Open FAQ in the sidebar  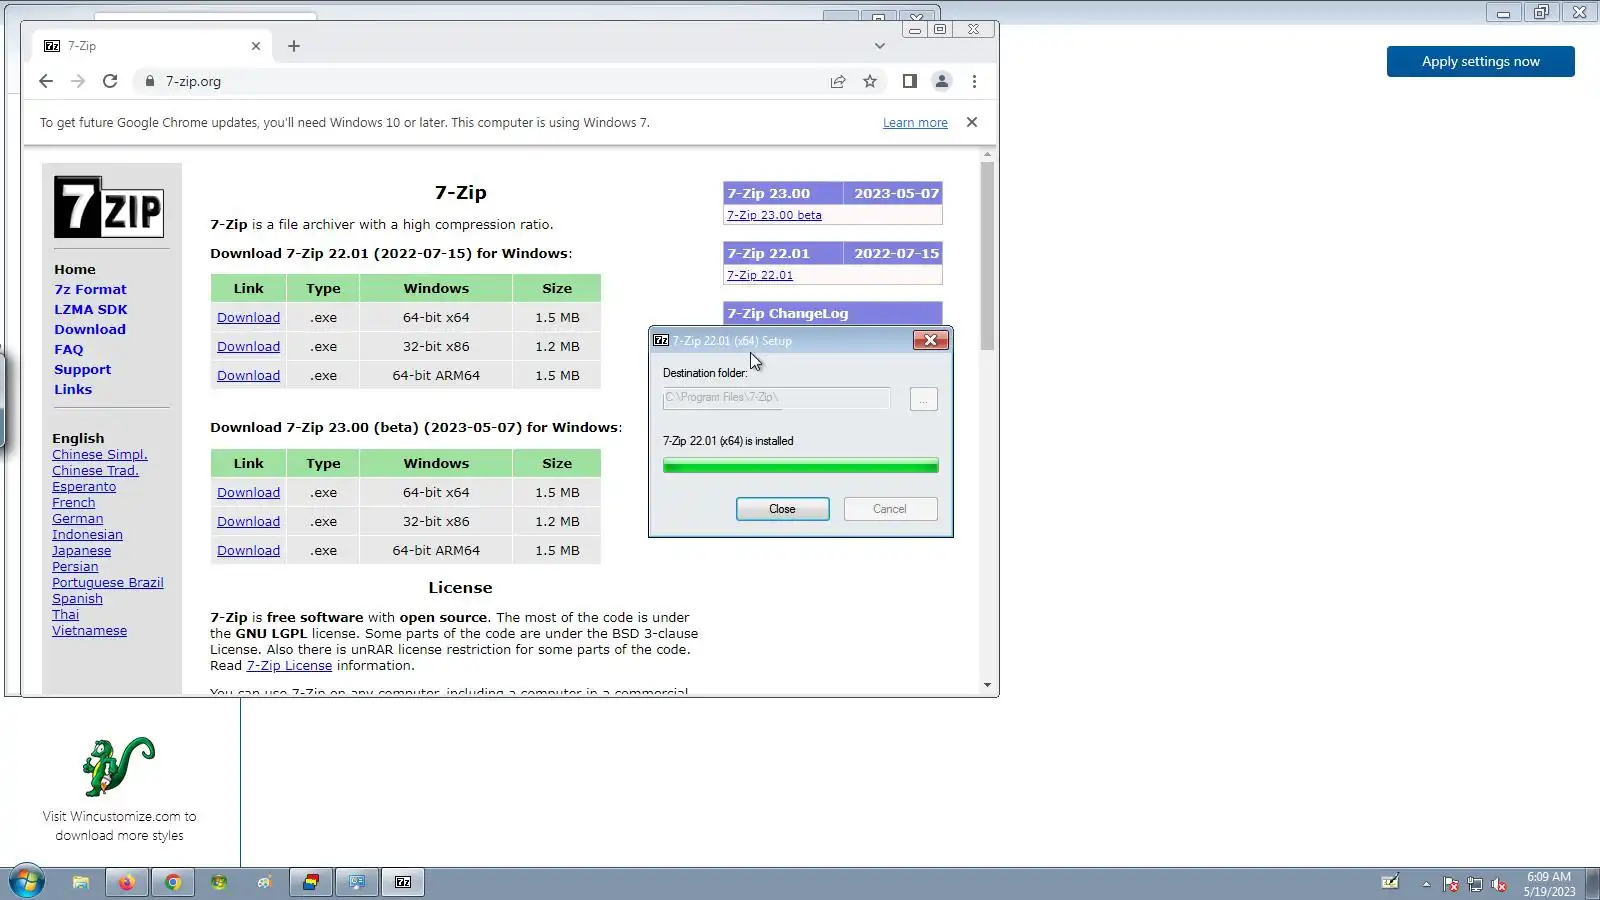click(x=69, y=349)
